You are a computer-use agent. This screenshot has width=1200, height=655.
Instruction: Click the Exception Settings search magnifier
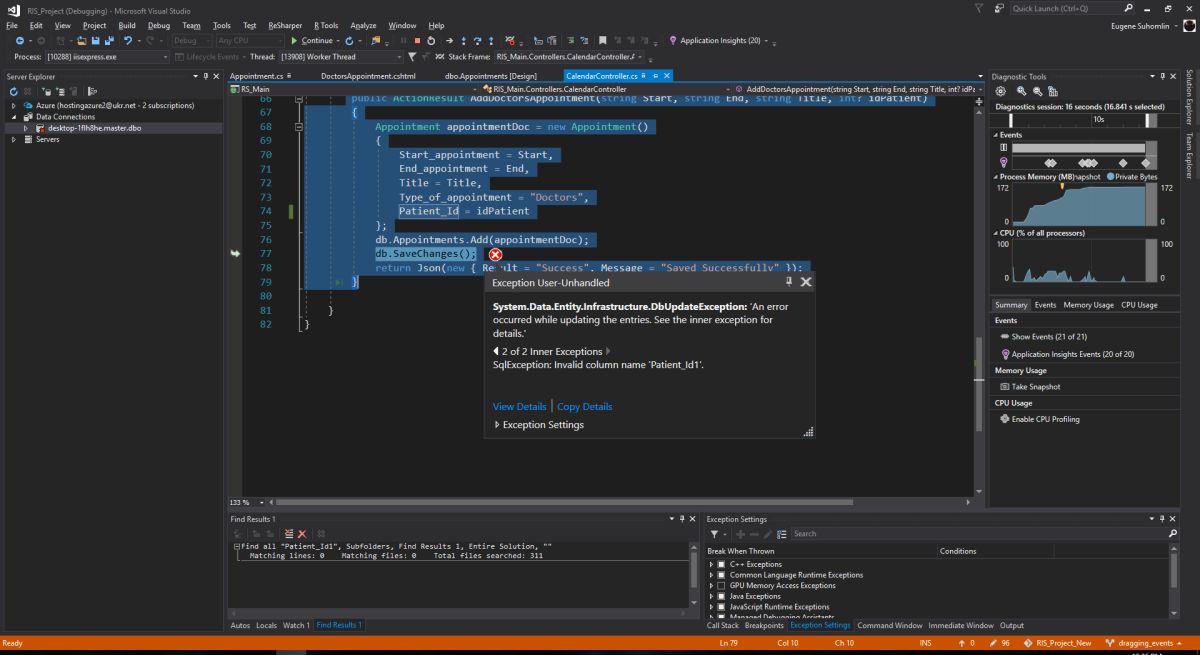point(1173,534)
